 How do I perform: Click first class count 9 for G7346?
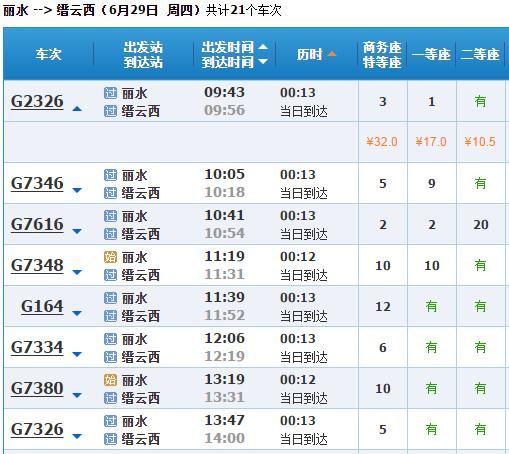(x=432, y=184)
